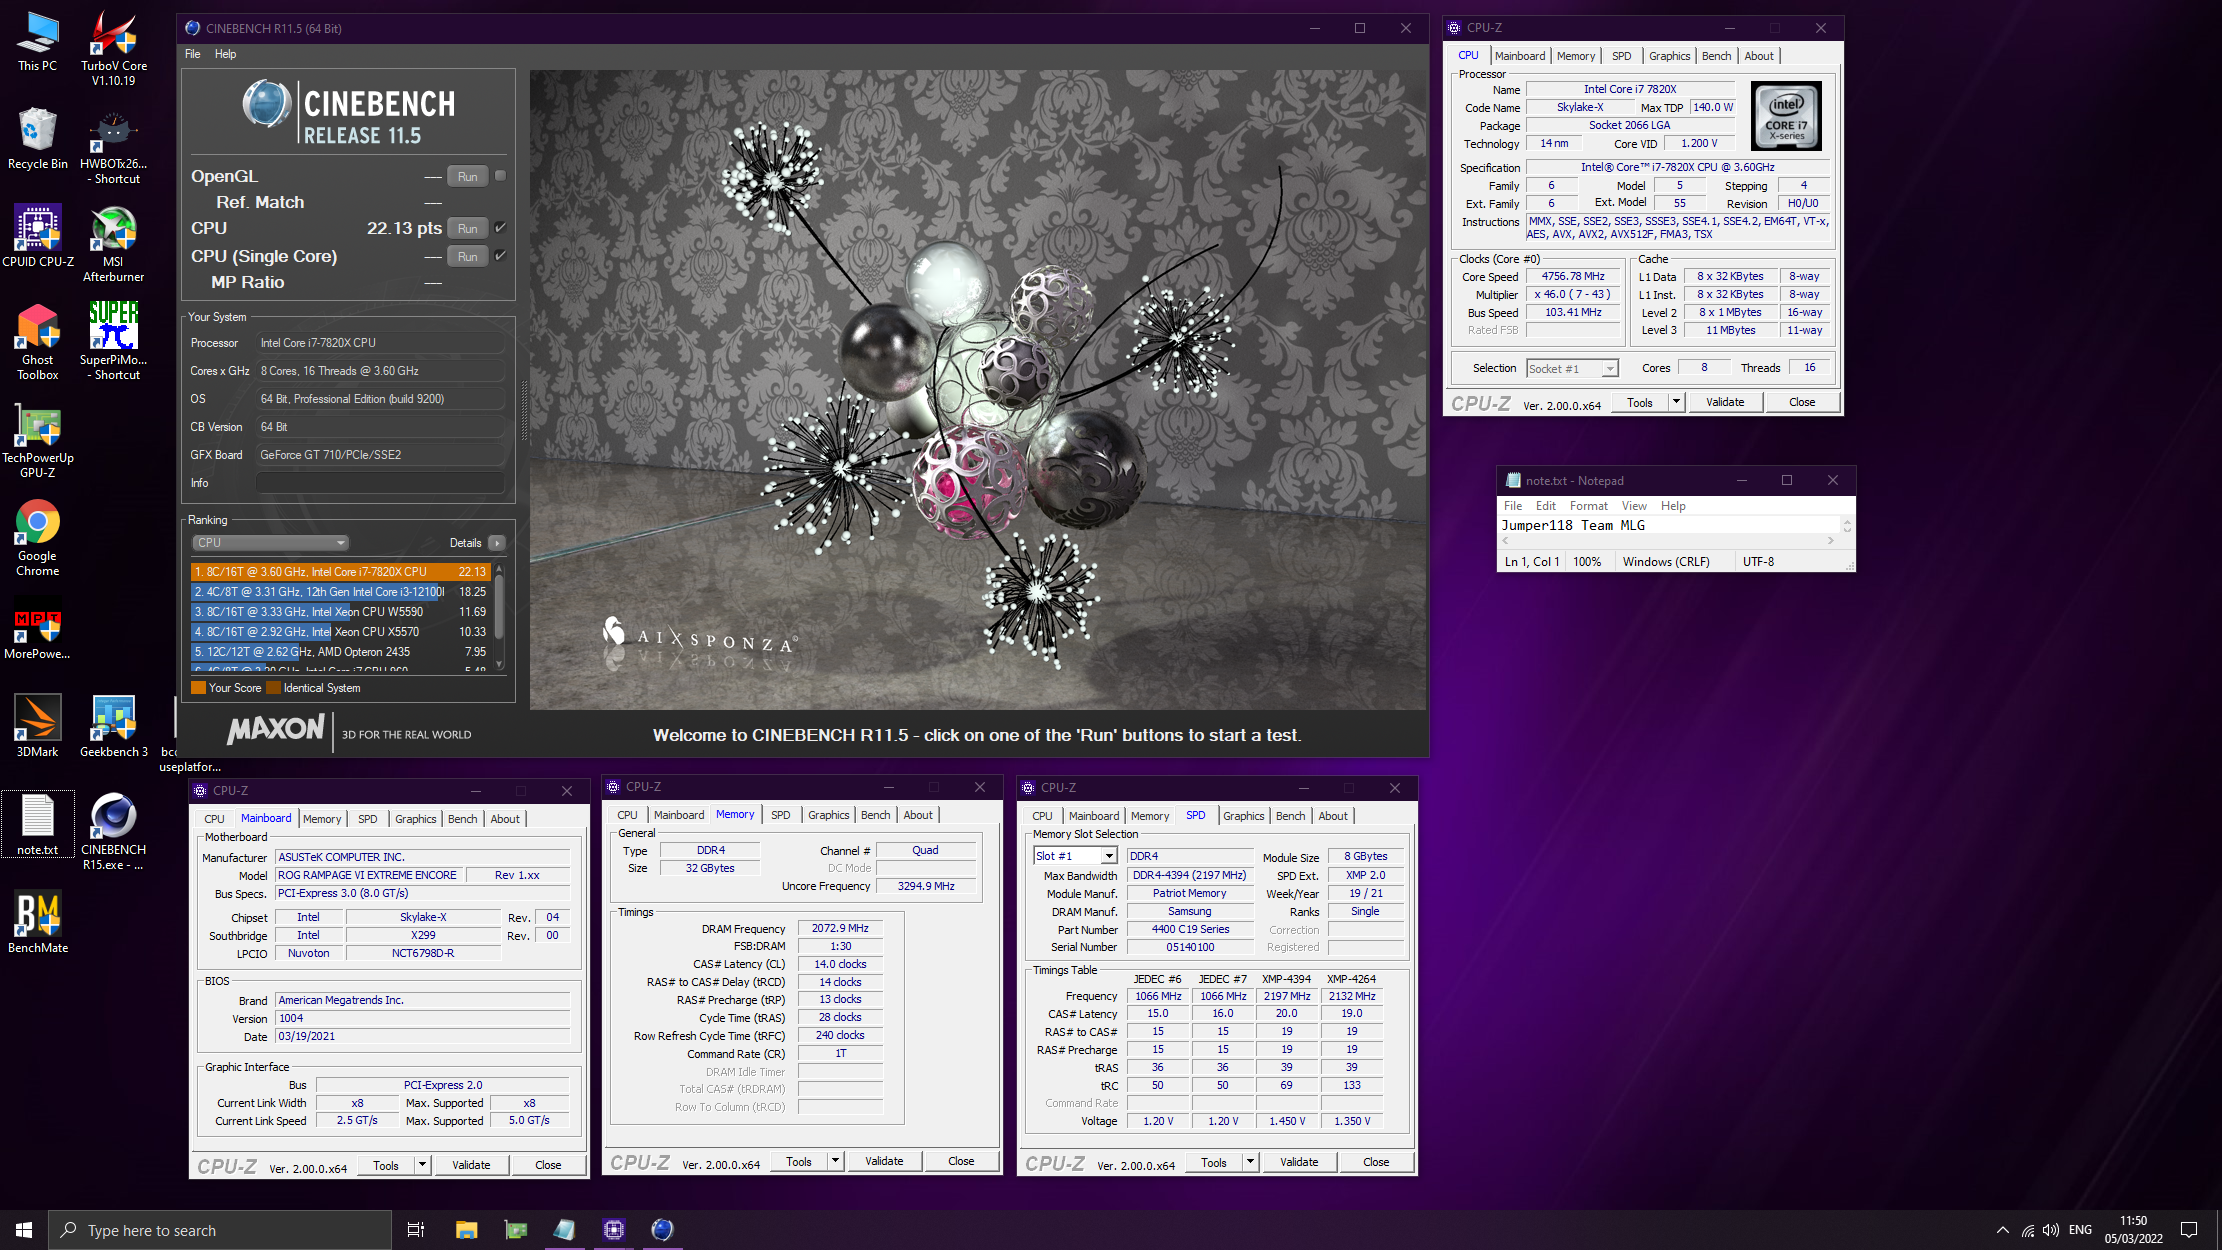Show hidden system tray icons
This screenshot has width=2222, height=1250.
[x=2002, y=1230]
